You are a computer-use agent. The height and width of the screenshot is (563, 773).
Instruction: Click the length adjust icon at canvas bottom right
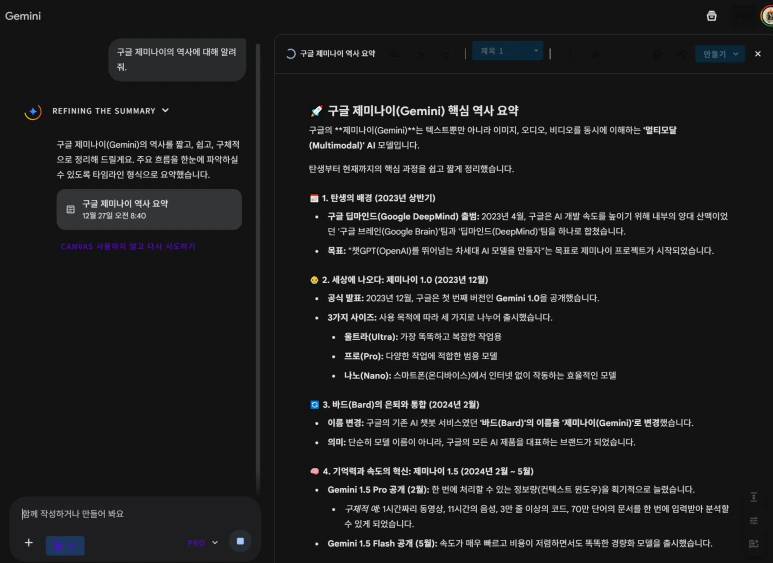[753, 497]
